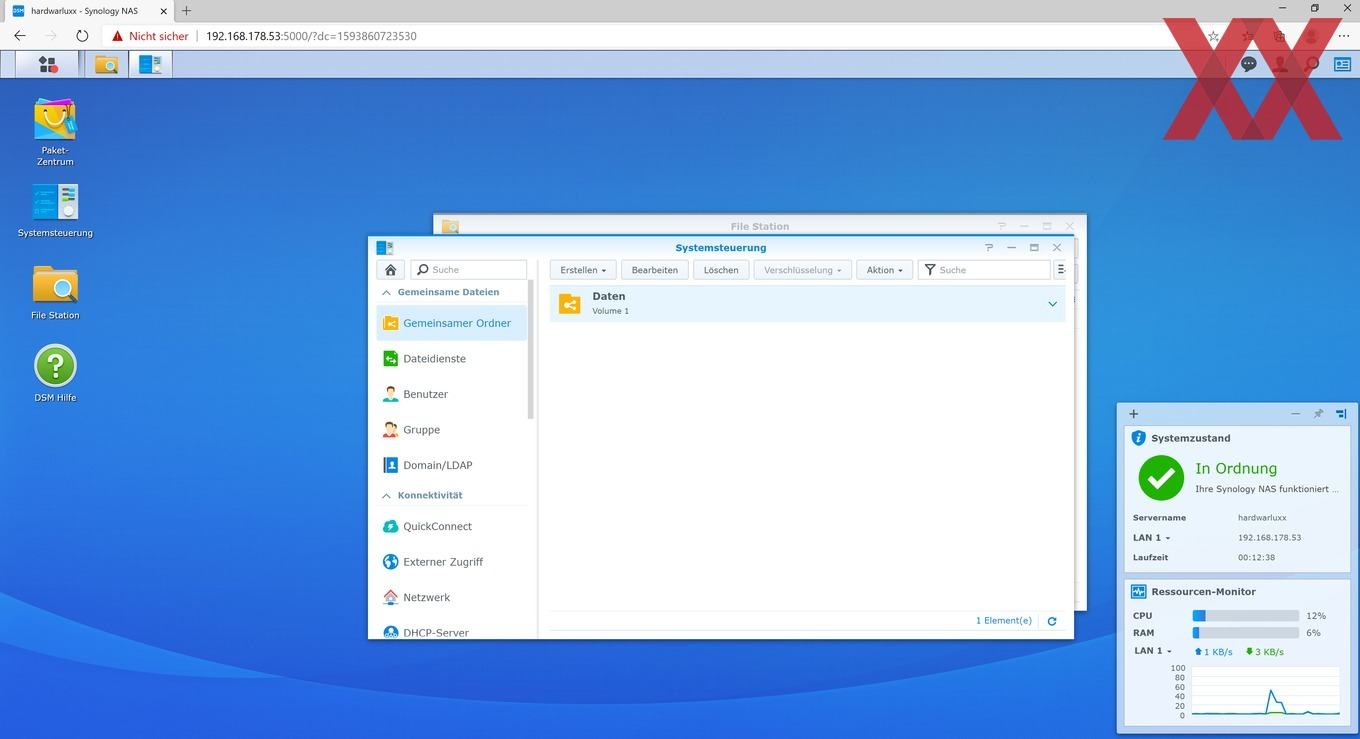Image resolution: width=1360 pixels, height=739 pixels.
Task: Open a new browser tab
Action: tap(186, 10)
